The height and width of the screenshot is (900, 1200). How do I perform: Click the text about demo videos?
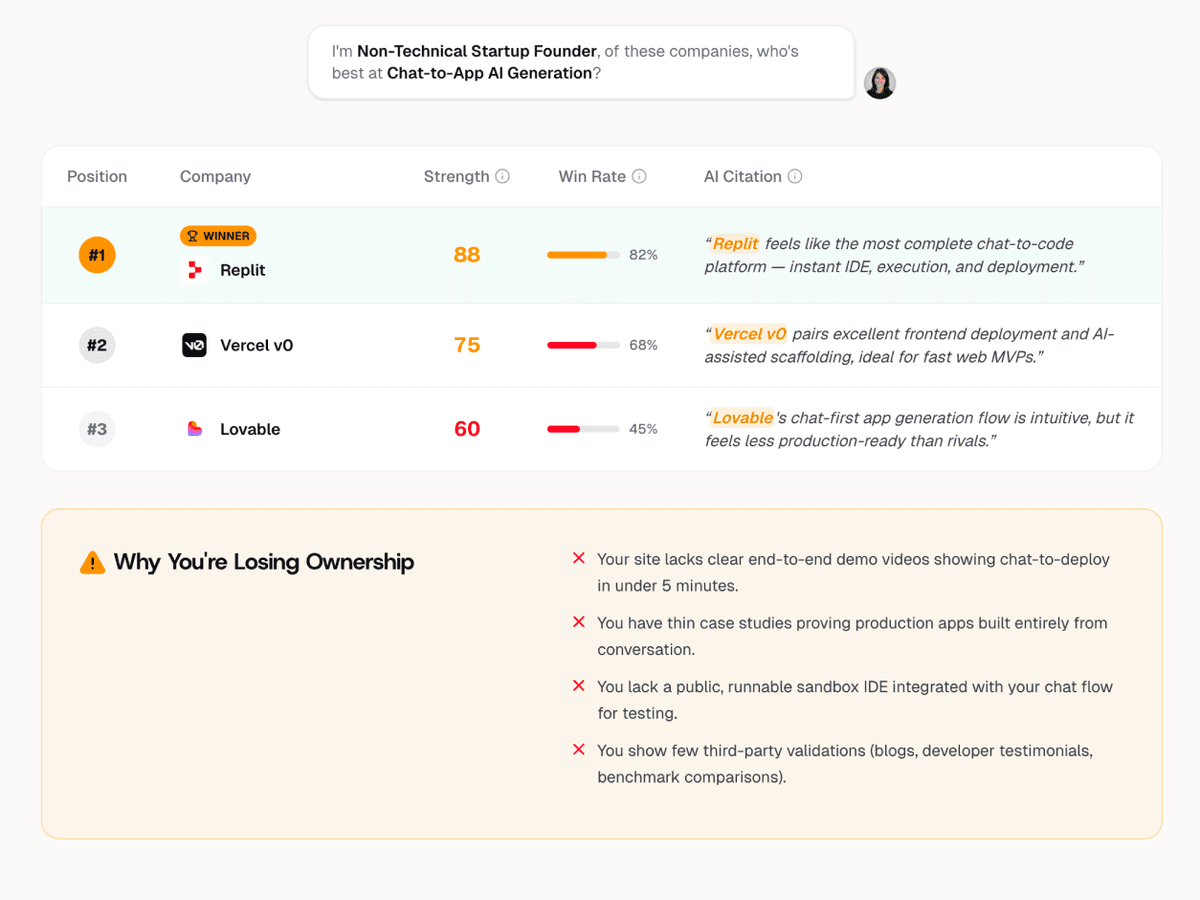pos(853,572)
